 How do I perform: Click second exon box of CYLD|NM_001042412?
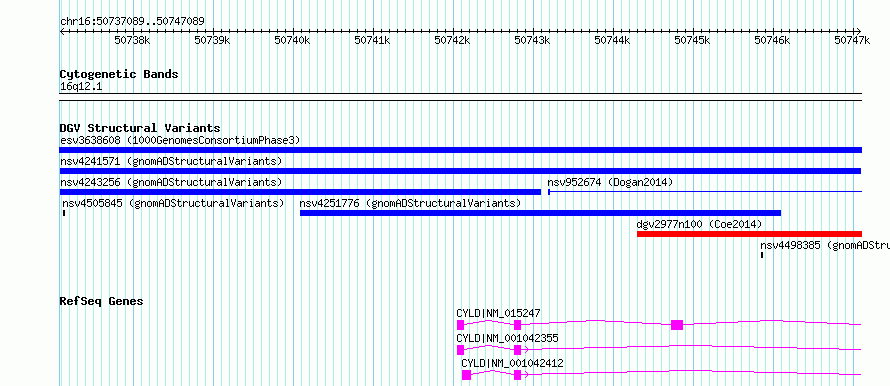(517, 375)
